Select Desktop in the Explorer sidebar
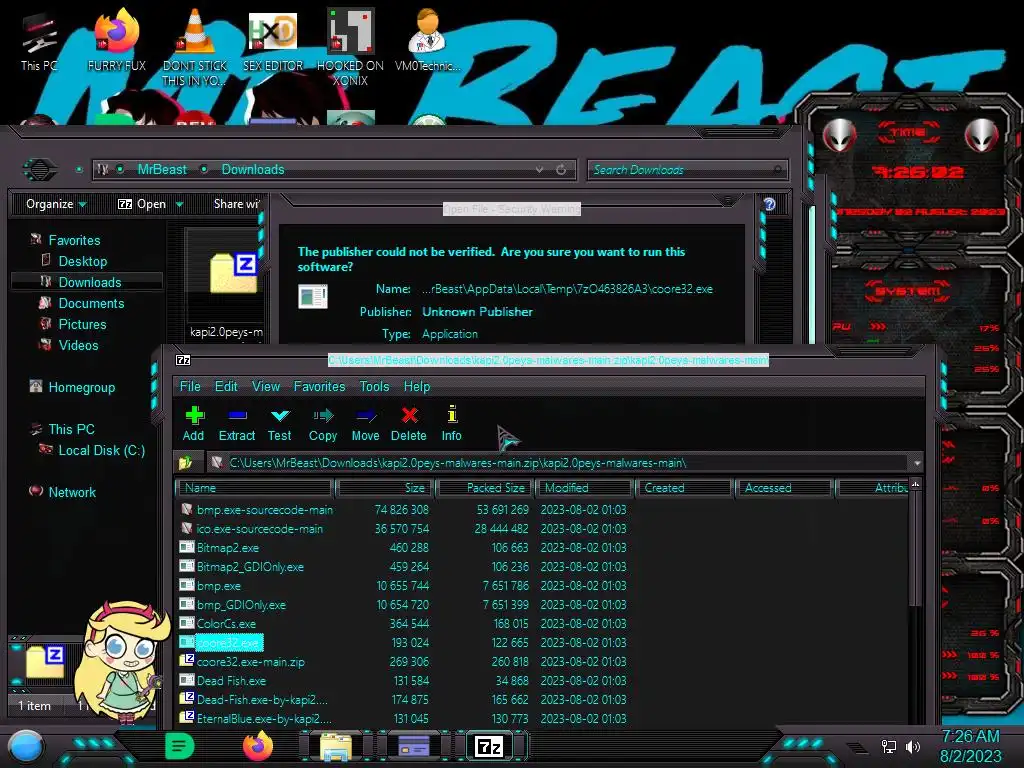 82,261
